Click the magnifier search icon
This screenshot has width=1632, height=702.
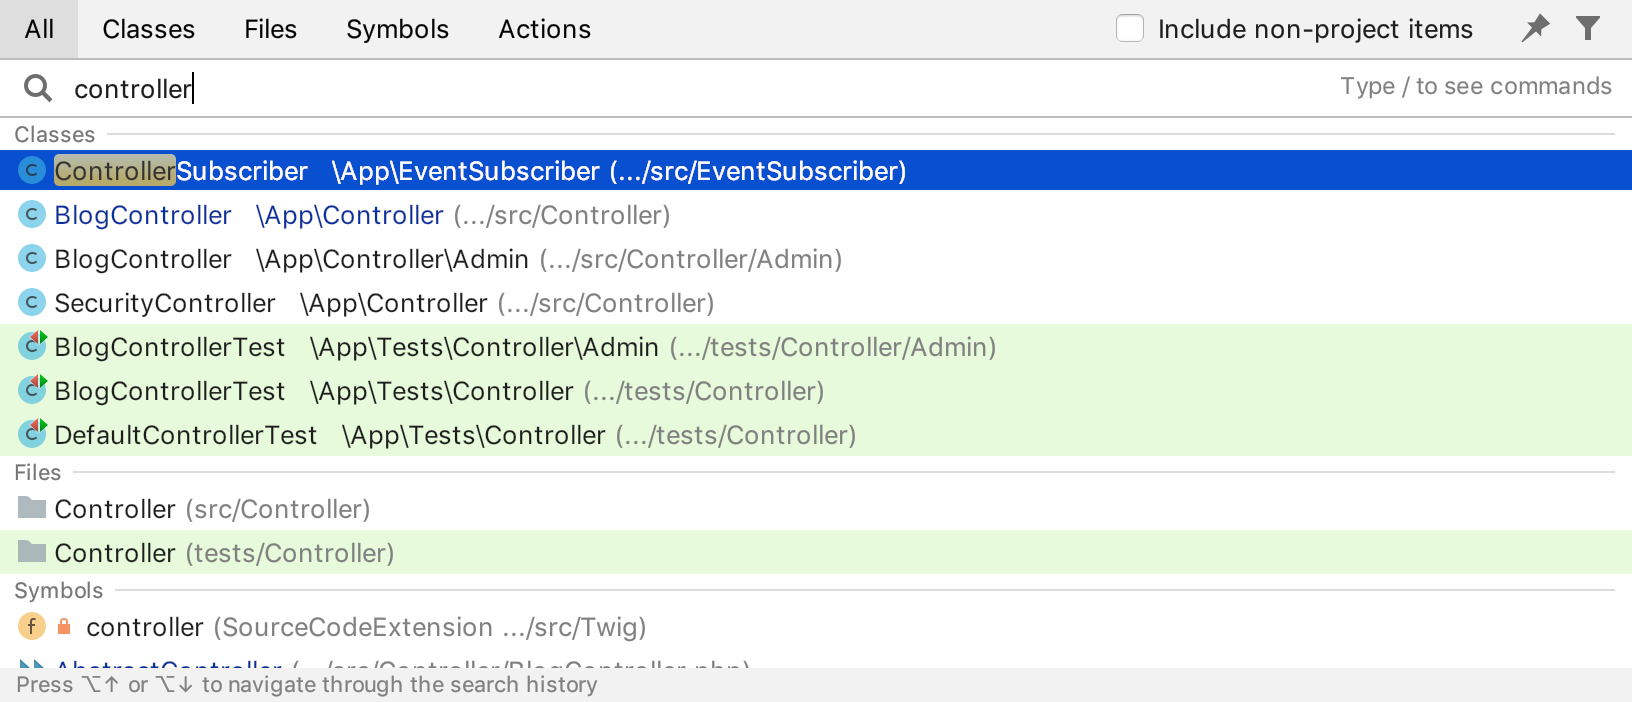click(x=38, y=88)
